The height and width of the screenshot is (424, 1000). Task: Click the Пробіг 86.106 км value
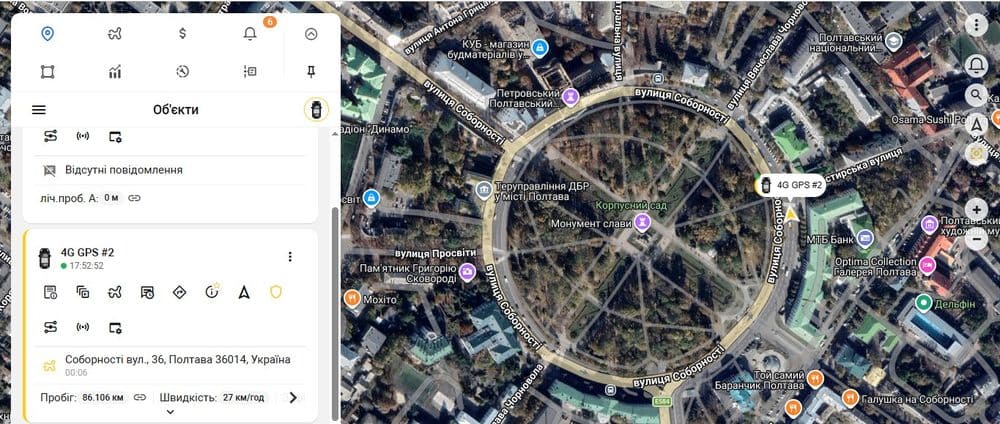click(x=103, y=397)
